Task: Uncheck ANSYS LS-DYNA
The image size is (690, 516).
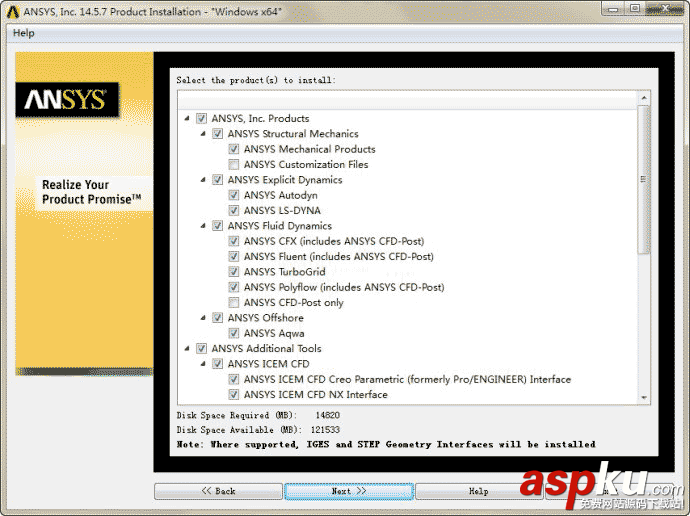Action: coord(234,210)
